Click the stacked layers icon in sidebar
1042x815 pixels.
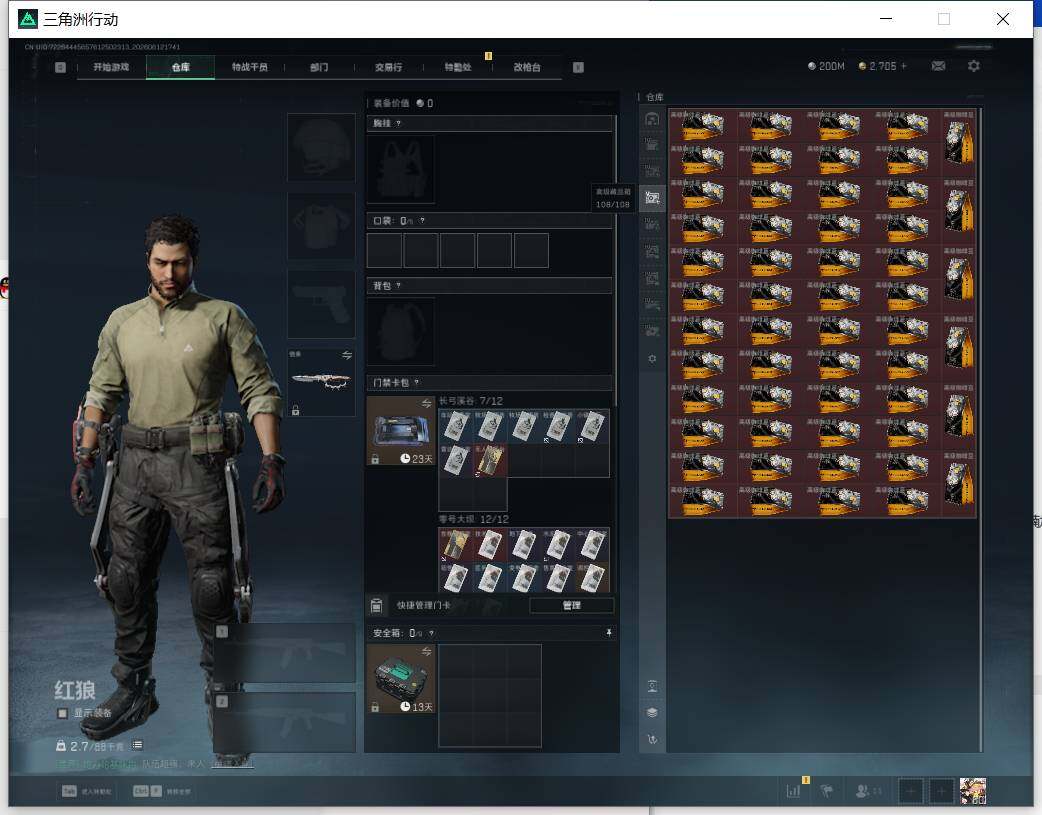(x=653, y=713)
